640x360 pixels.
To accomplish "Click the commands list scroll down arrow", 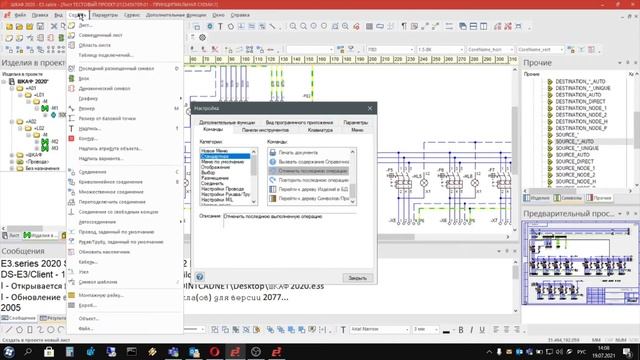I will (353, 202).
